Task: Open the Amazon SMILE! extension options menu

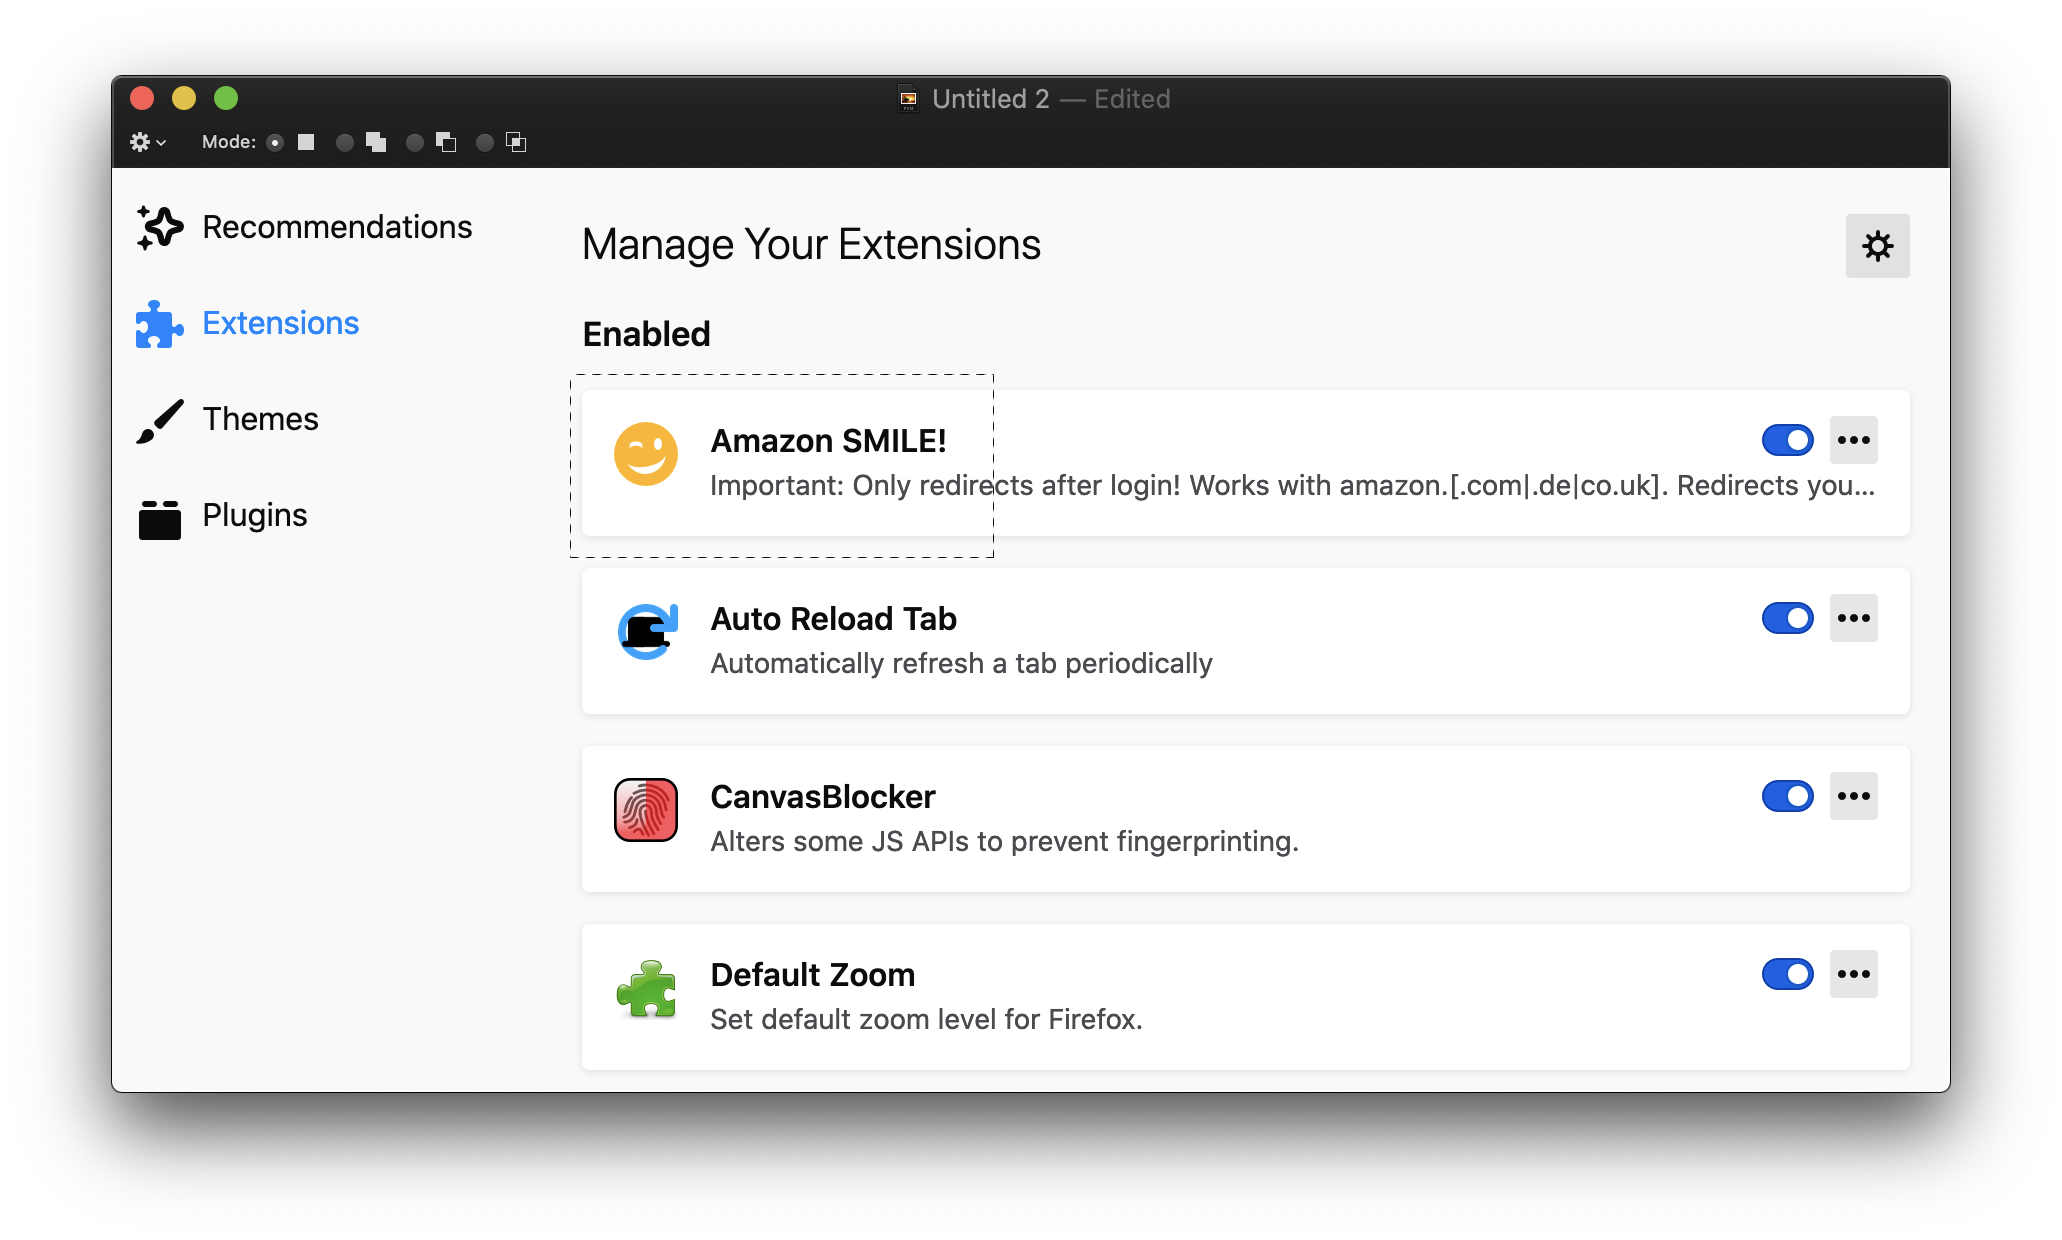Action: pyautogui.click(x=1854, y=439)
